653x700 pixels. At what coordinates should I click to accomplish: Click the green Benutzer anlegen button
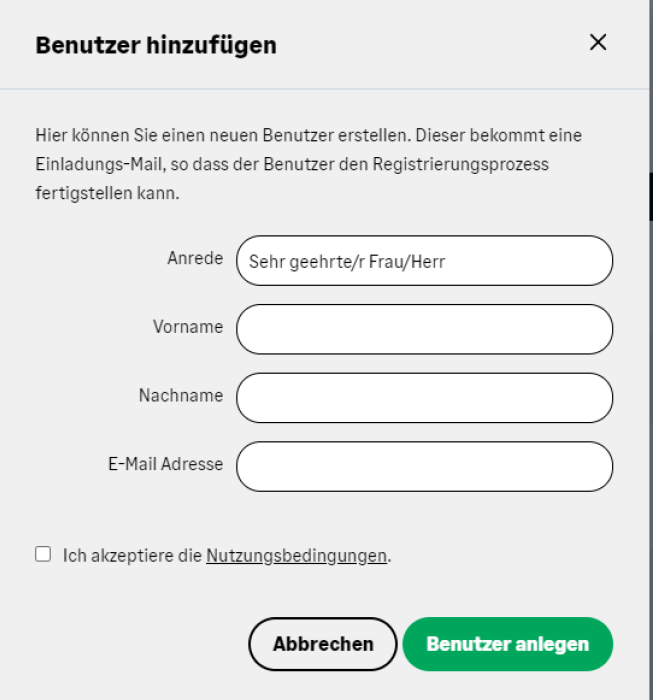point(507,644)
